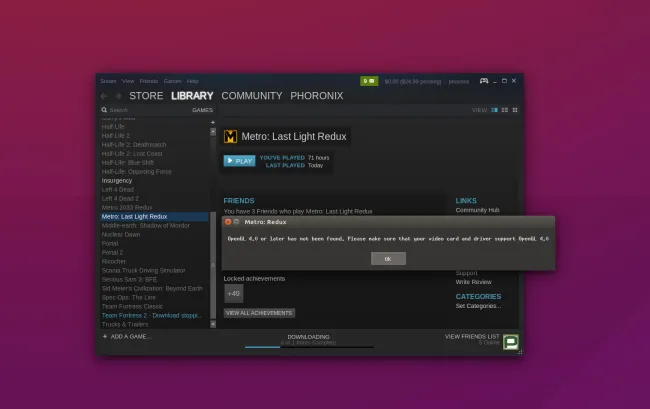The image size is (650, 409).
Task: Open the Games menu
Action: (172, 81)
